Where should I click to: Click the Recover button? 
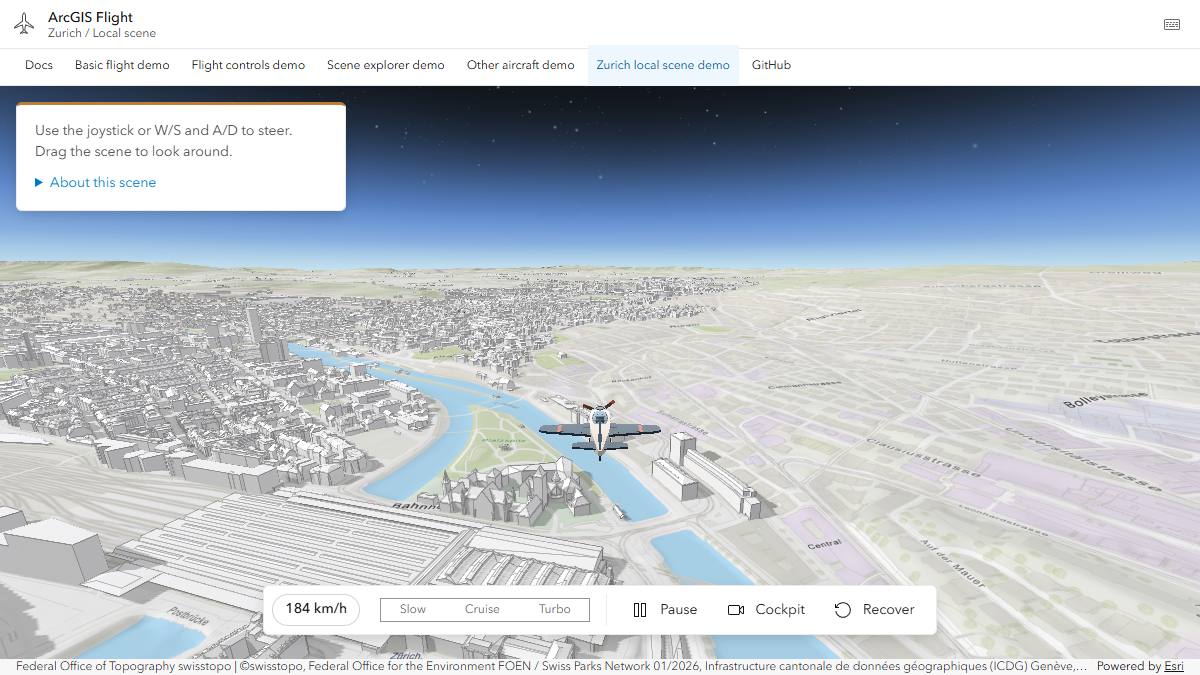[874, 610]
